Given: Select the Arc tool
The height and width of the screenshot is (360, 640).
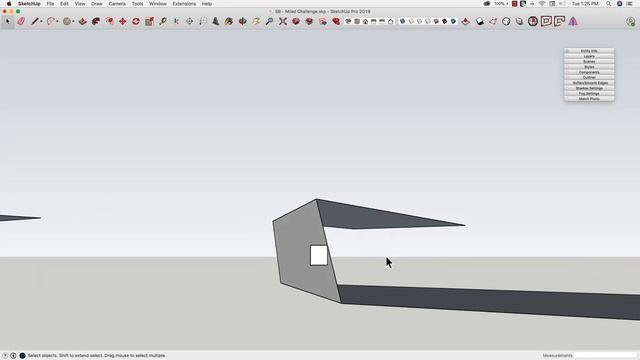Looking at the screenshot, I should (50, 21).
